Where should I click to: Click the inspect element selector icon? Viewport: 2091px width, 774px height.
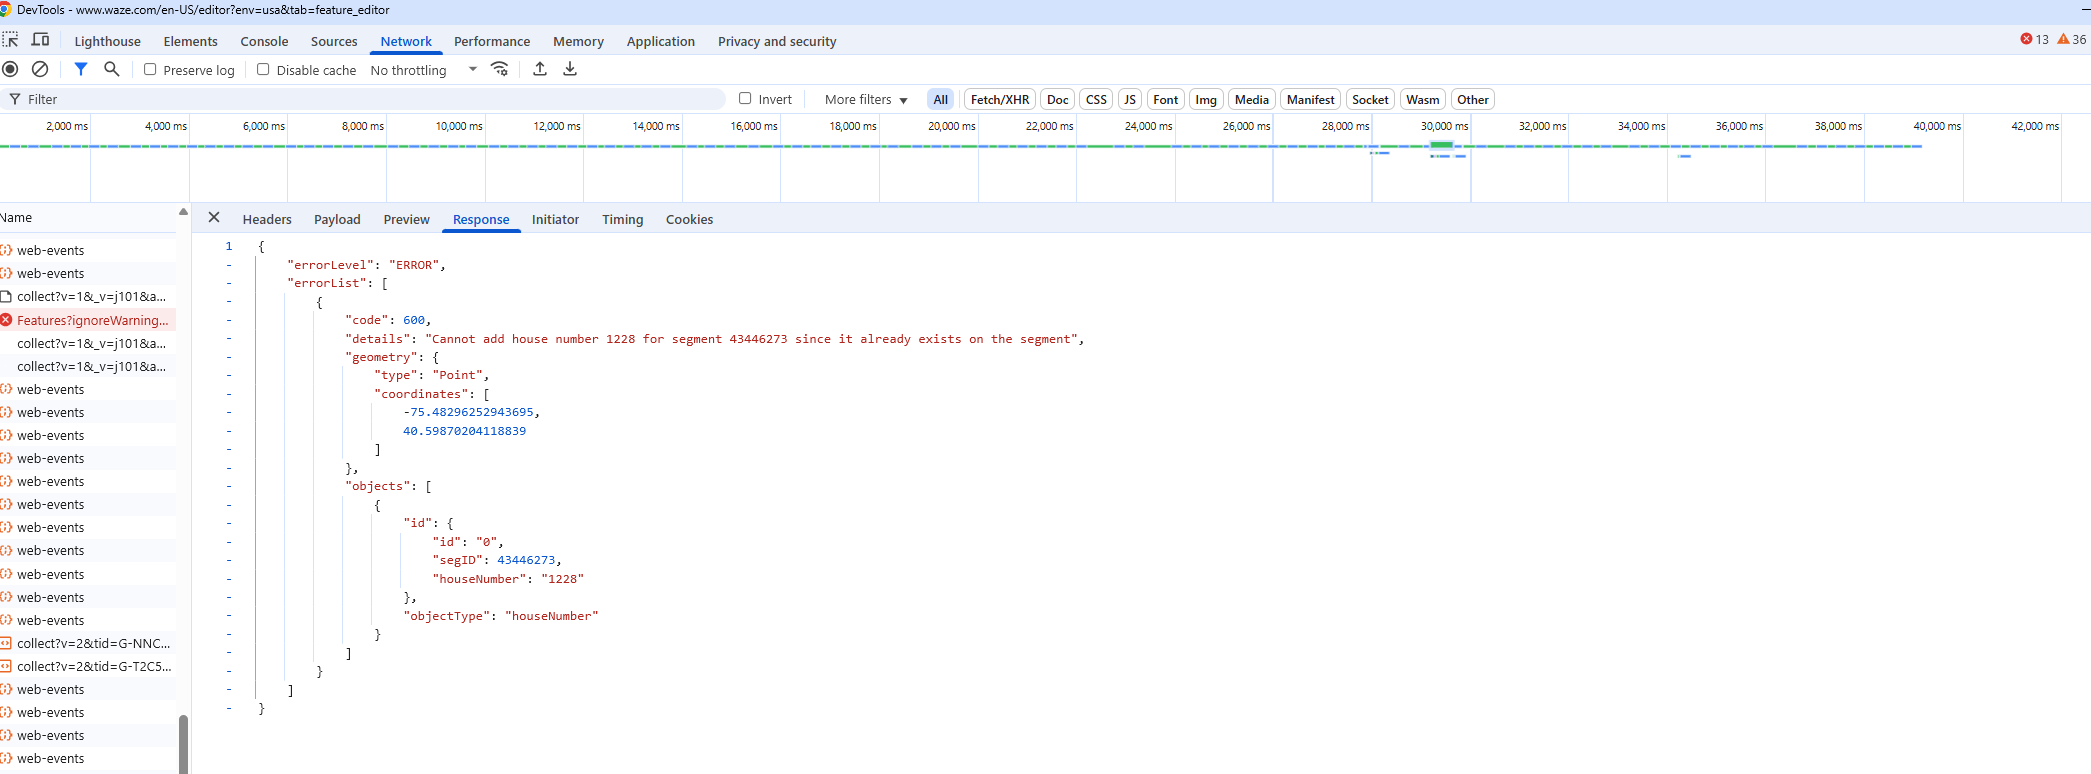coord(11,40)
